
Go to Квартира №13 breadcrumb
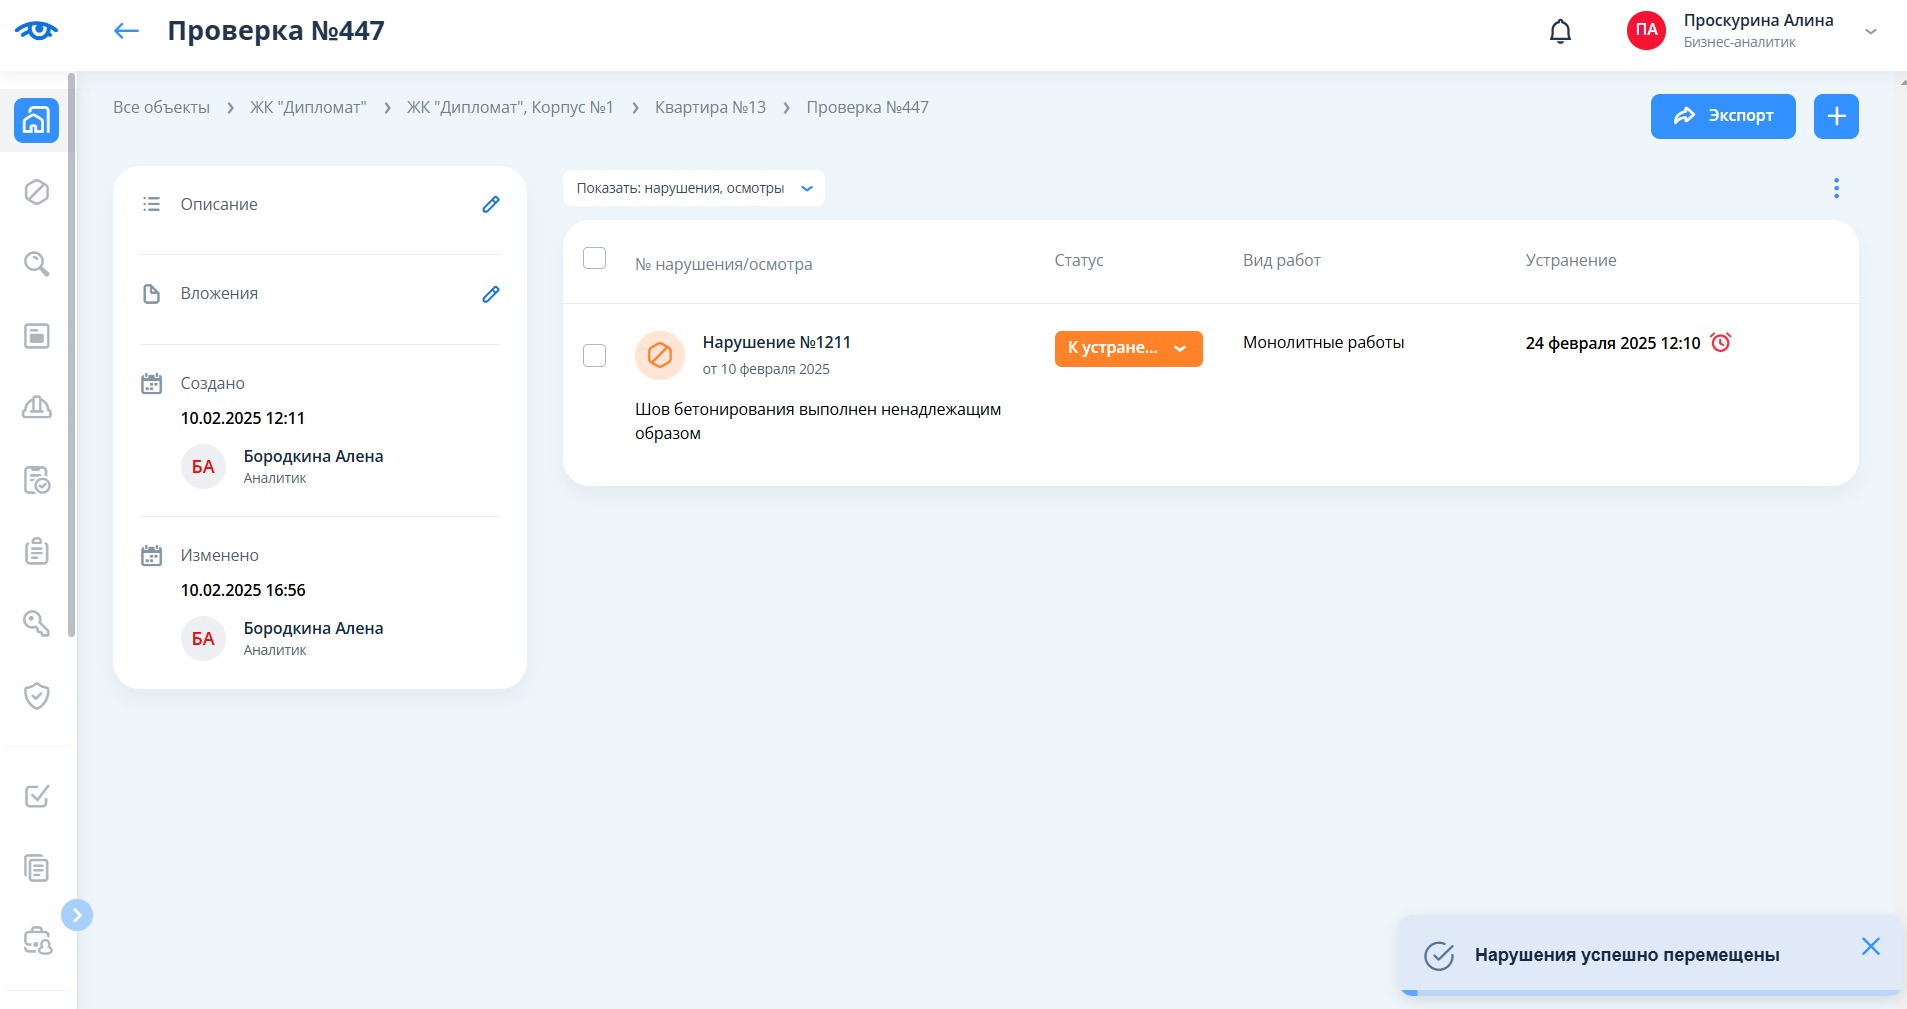[710, 107]
